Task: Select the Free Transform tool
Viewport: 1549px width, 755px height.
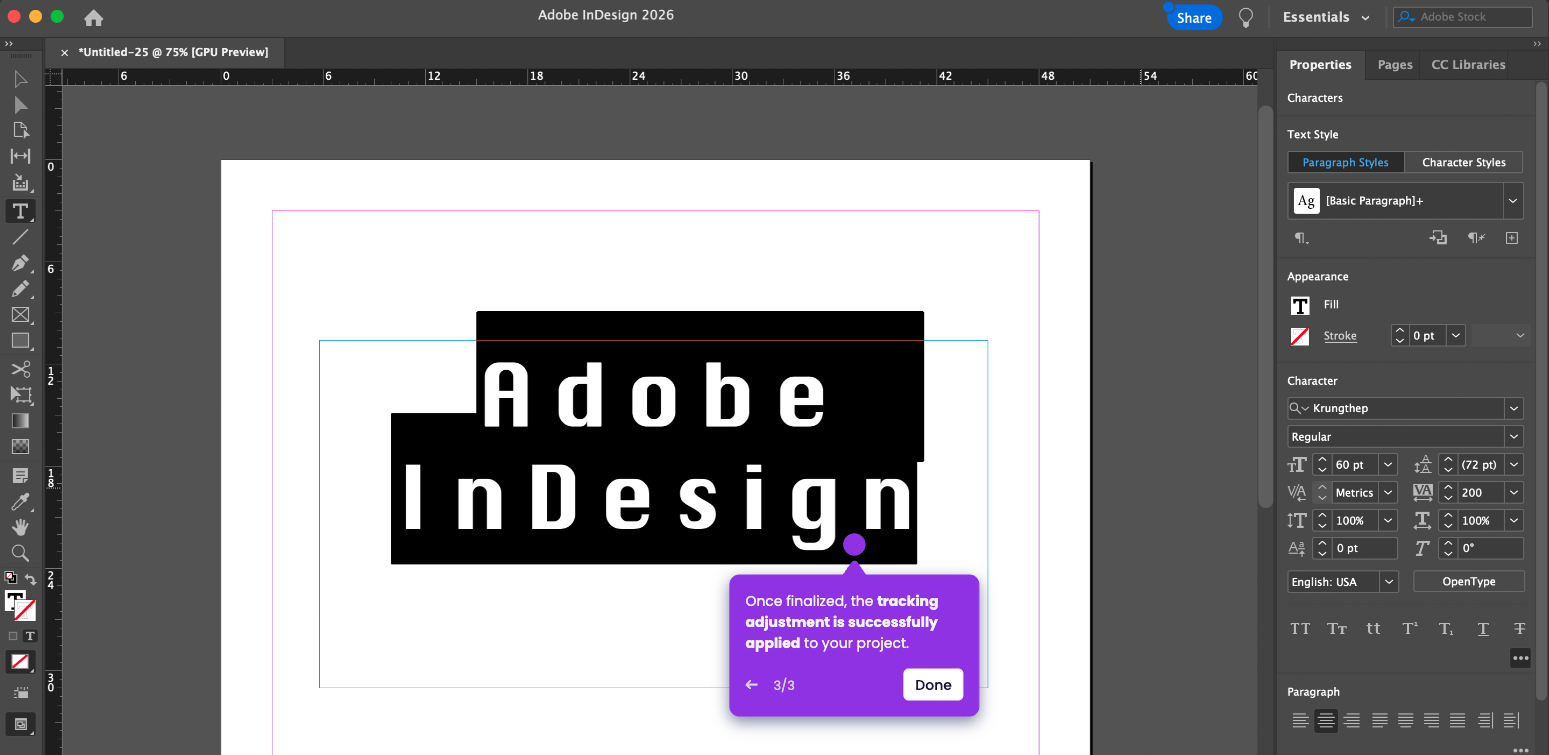Action: (x=20, y=395)
